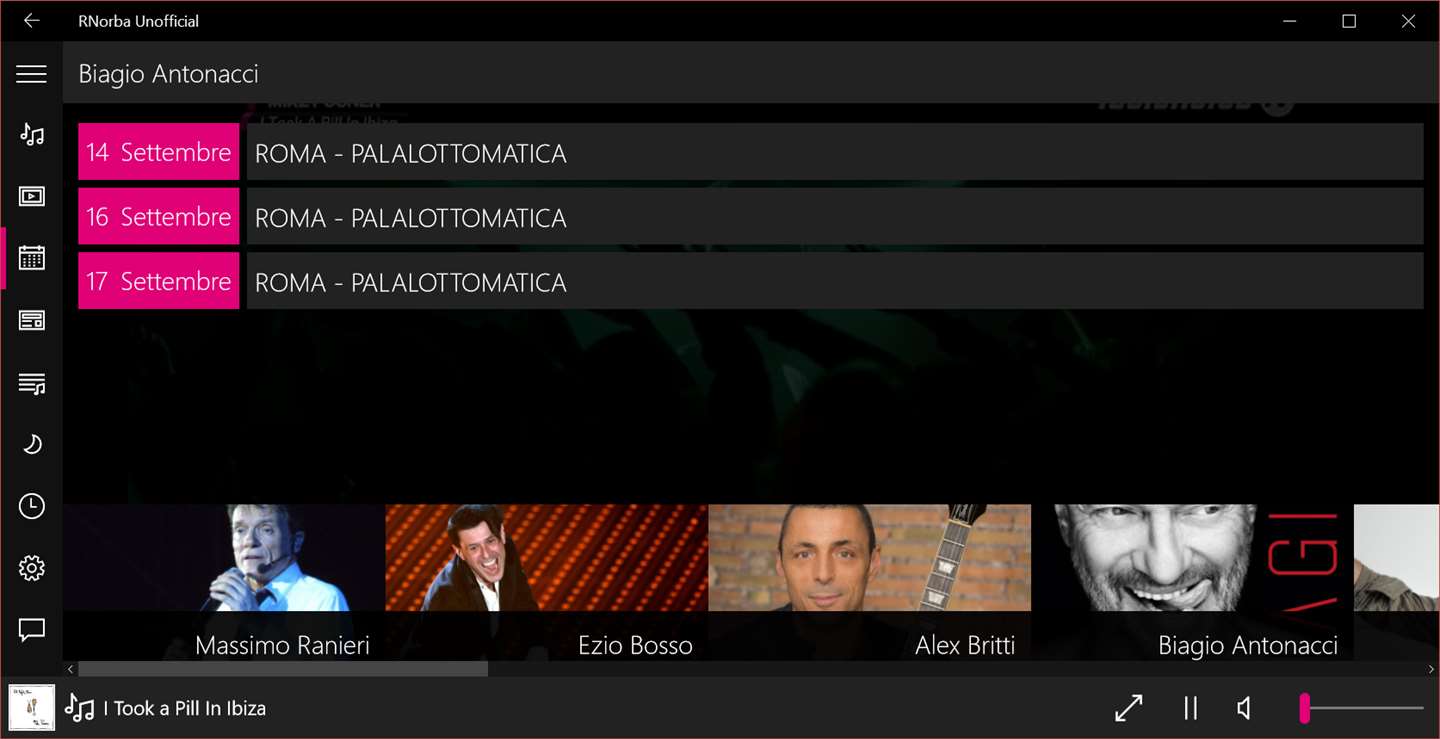This screenshot has width=1440, height=739.
Task: Open the hamburger navigation menu
Action: [x=32, y=74]
